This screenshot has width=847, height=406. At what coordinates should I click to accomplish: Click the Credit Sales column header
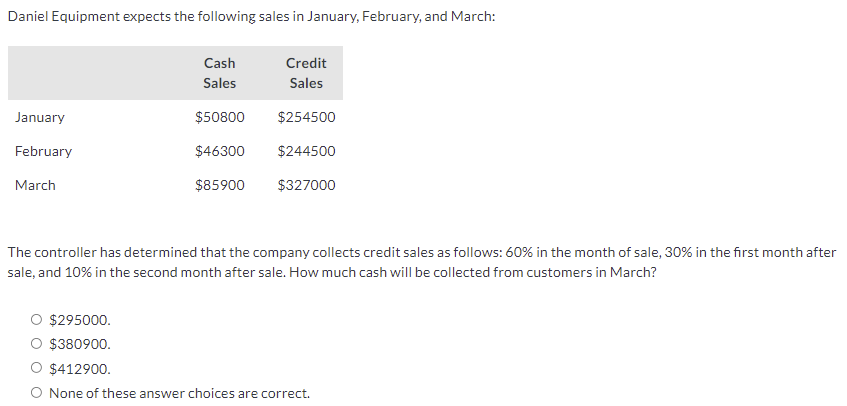[306, 73]
